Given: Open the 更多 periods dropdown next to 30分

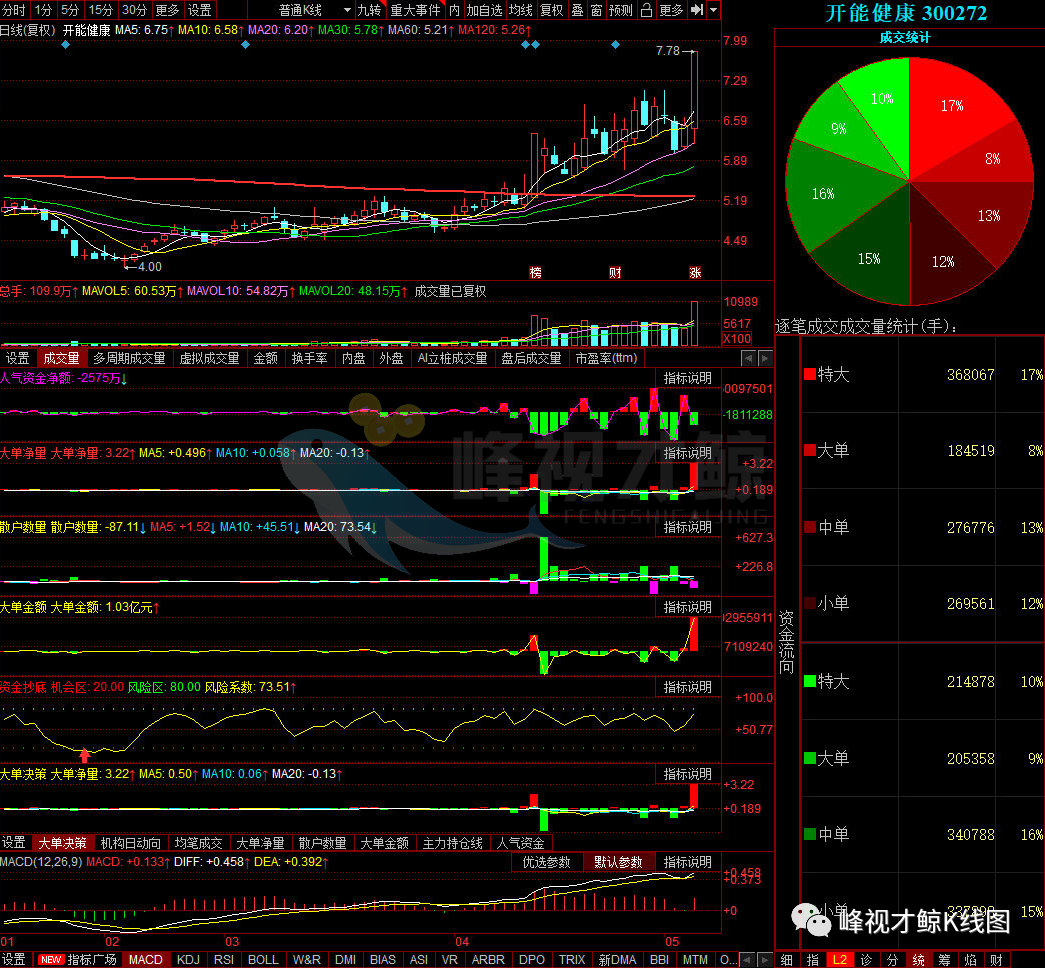Looking at the screenshot, I should click(x=167, y=10).
